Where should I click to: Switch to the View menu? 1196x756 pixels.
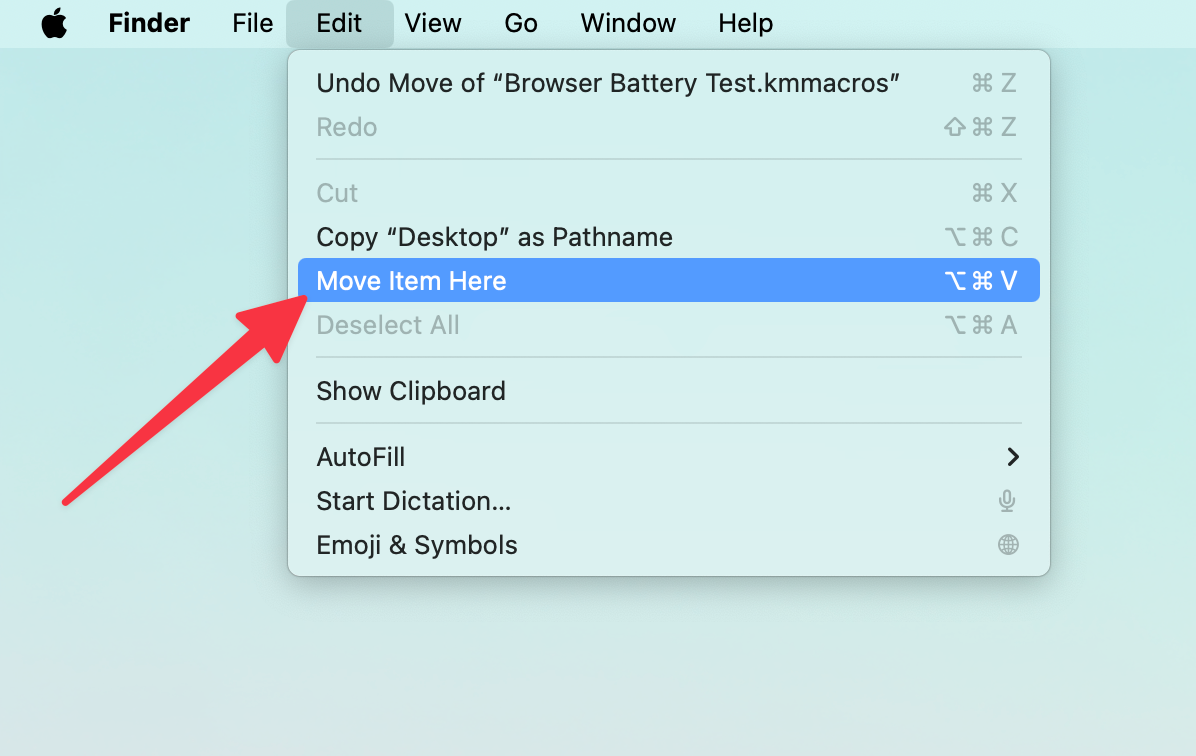[433, 23]
